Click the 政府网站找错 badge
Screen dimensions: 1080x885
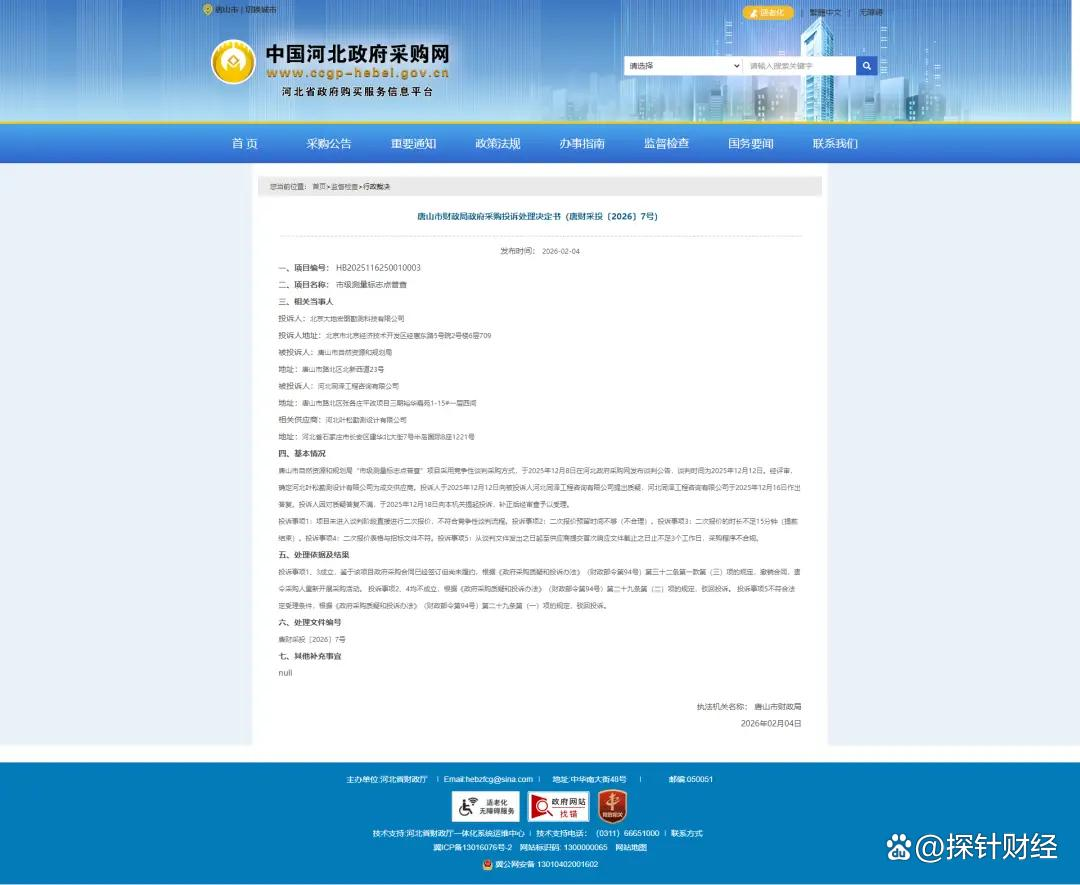pyautogui.click(x=558, y=806)
